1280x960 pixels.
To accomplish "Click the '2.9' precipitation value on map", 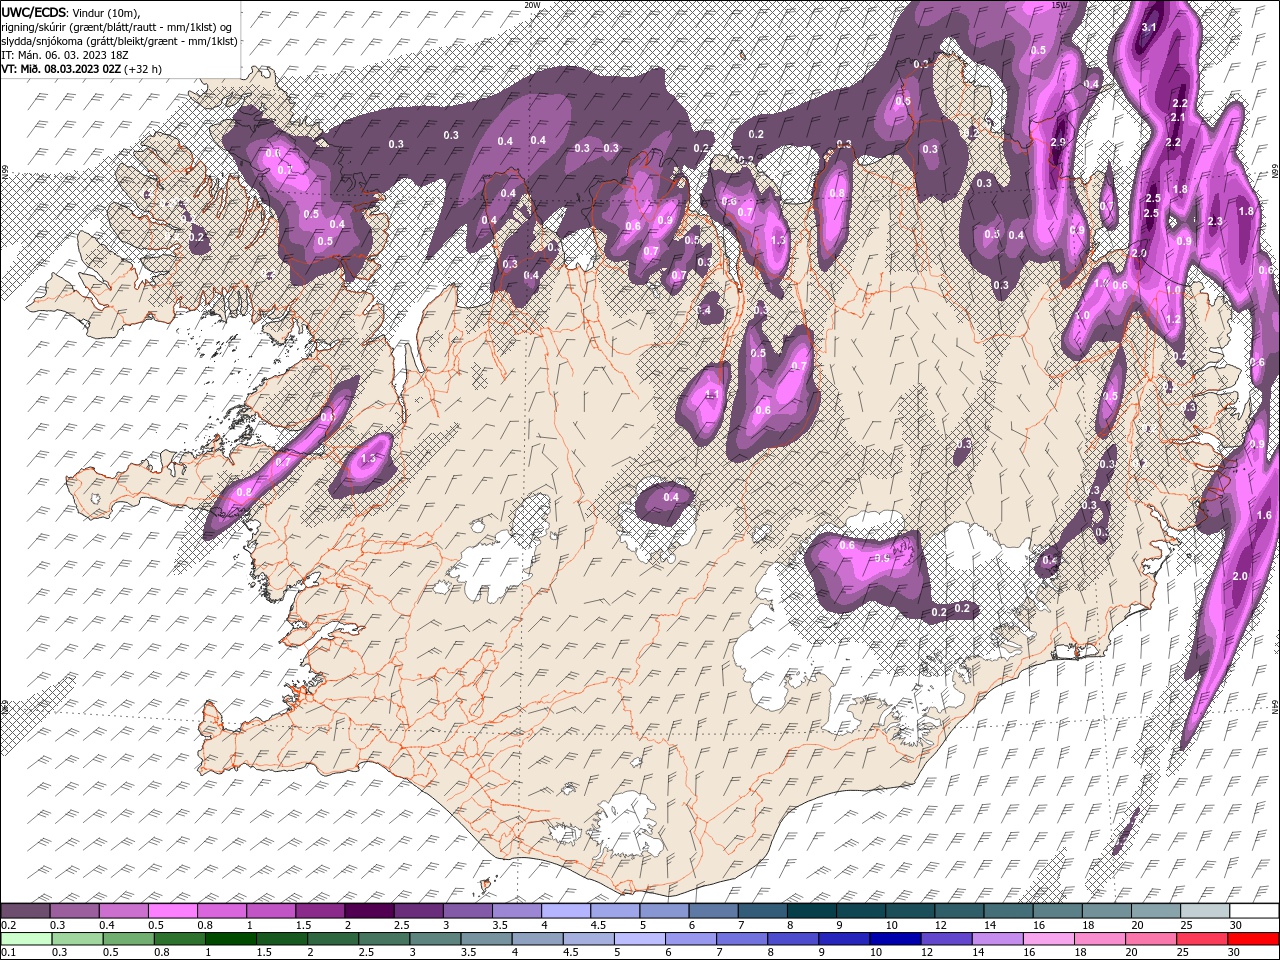I will (1060, 143).
